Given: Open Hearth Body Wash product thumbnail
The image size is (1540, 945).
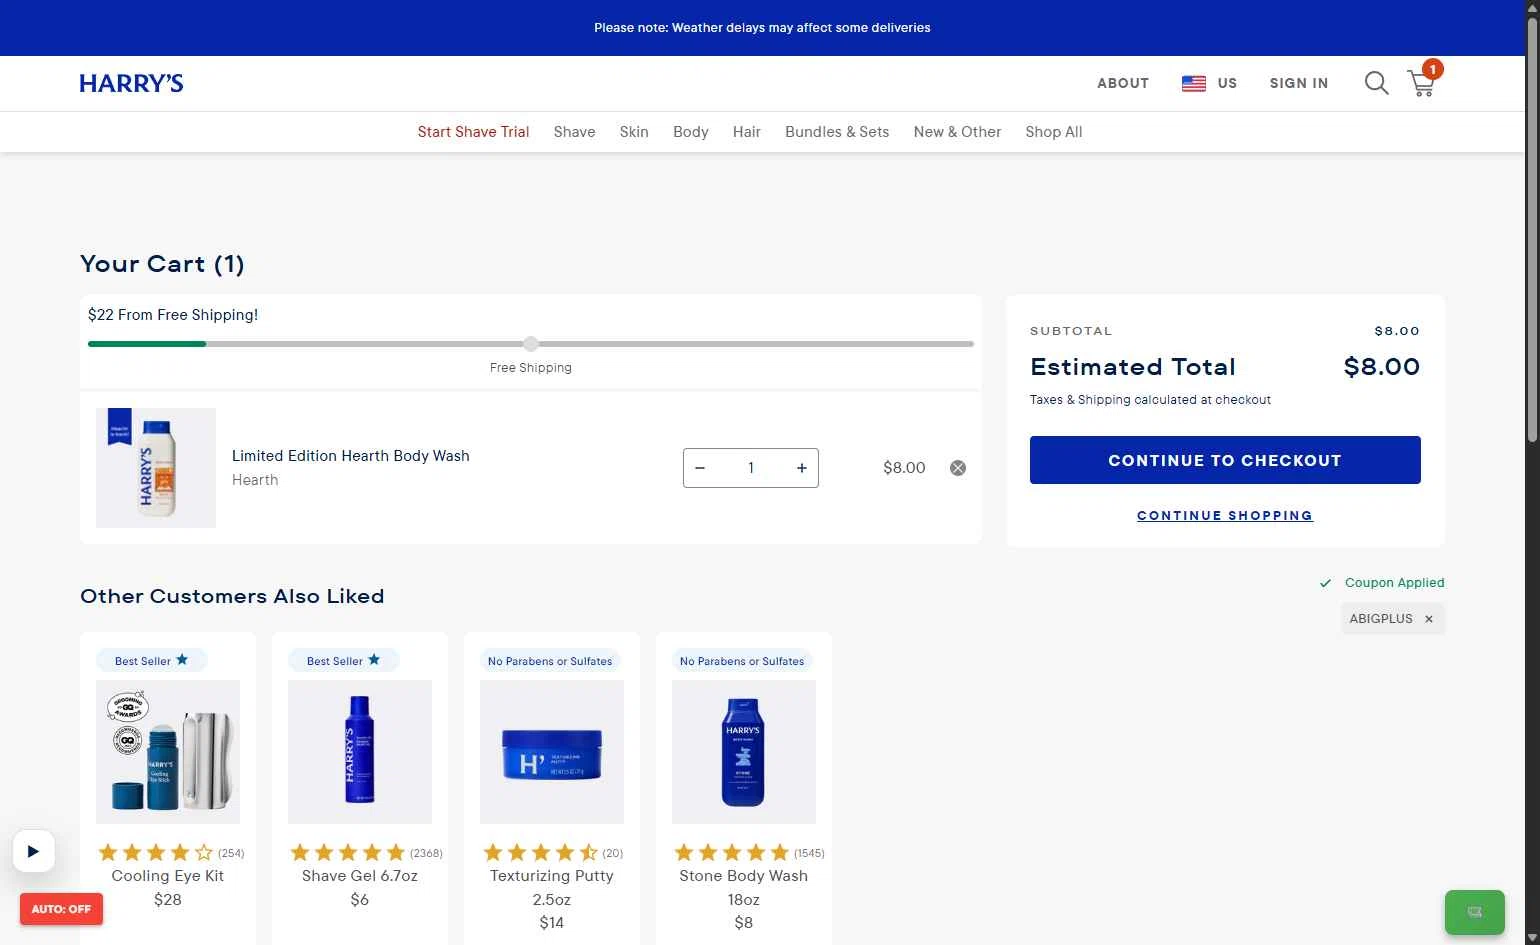Looking at the screenshot, I should (156, 468).
